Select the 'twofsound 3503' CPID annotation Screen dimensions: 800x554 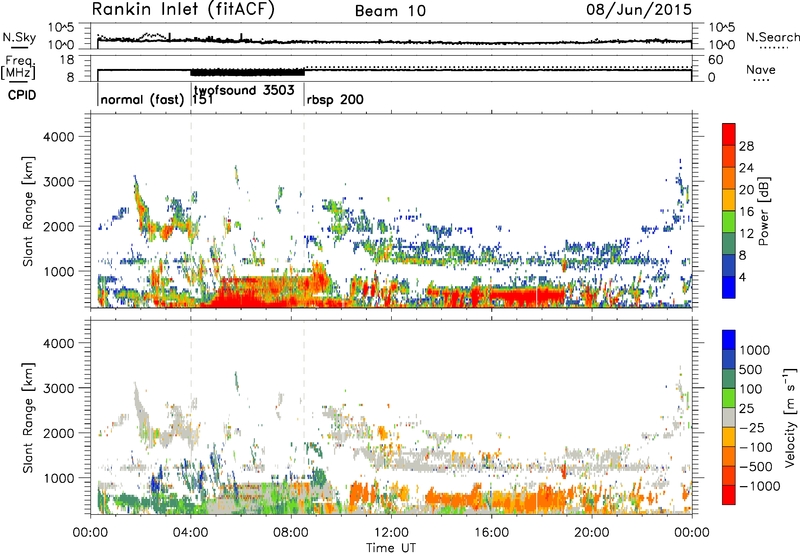244,90
